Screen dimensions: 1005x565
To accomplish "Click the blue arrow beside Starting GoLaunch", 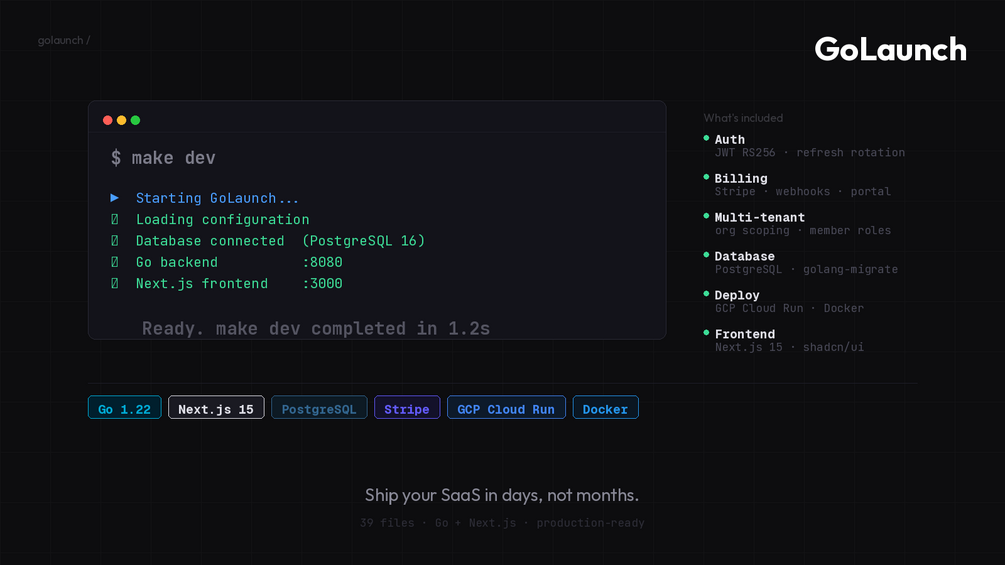I will pos(115,198).
